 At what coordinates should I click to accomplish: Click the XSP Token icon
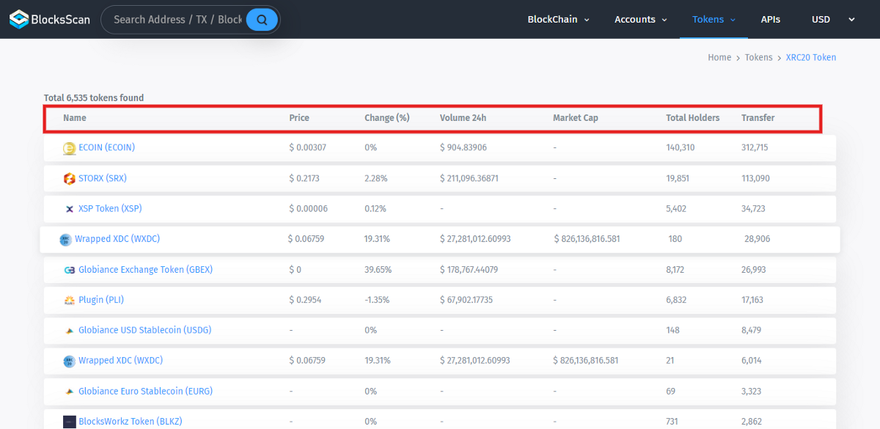click(x=69, y=209)
